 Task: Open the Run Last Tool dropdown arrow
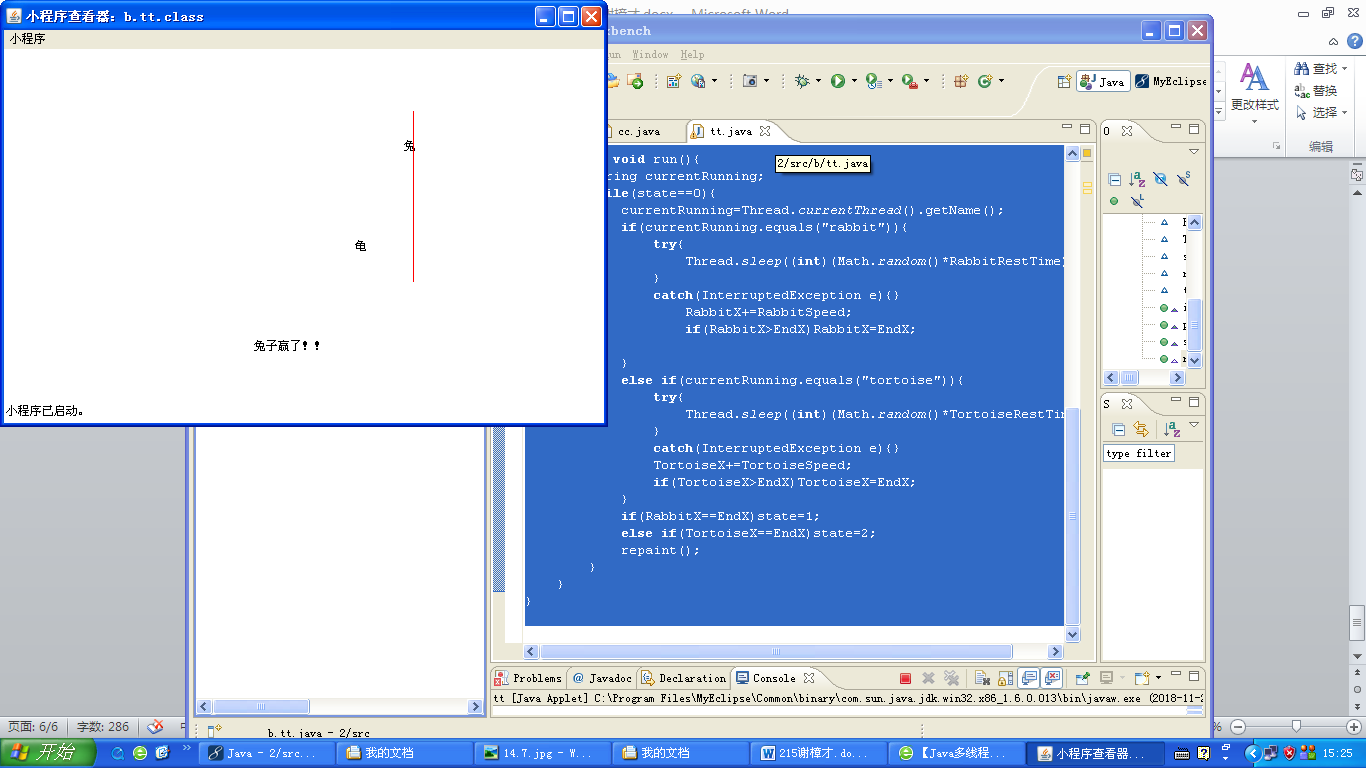click(x=890, y=82)
